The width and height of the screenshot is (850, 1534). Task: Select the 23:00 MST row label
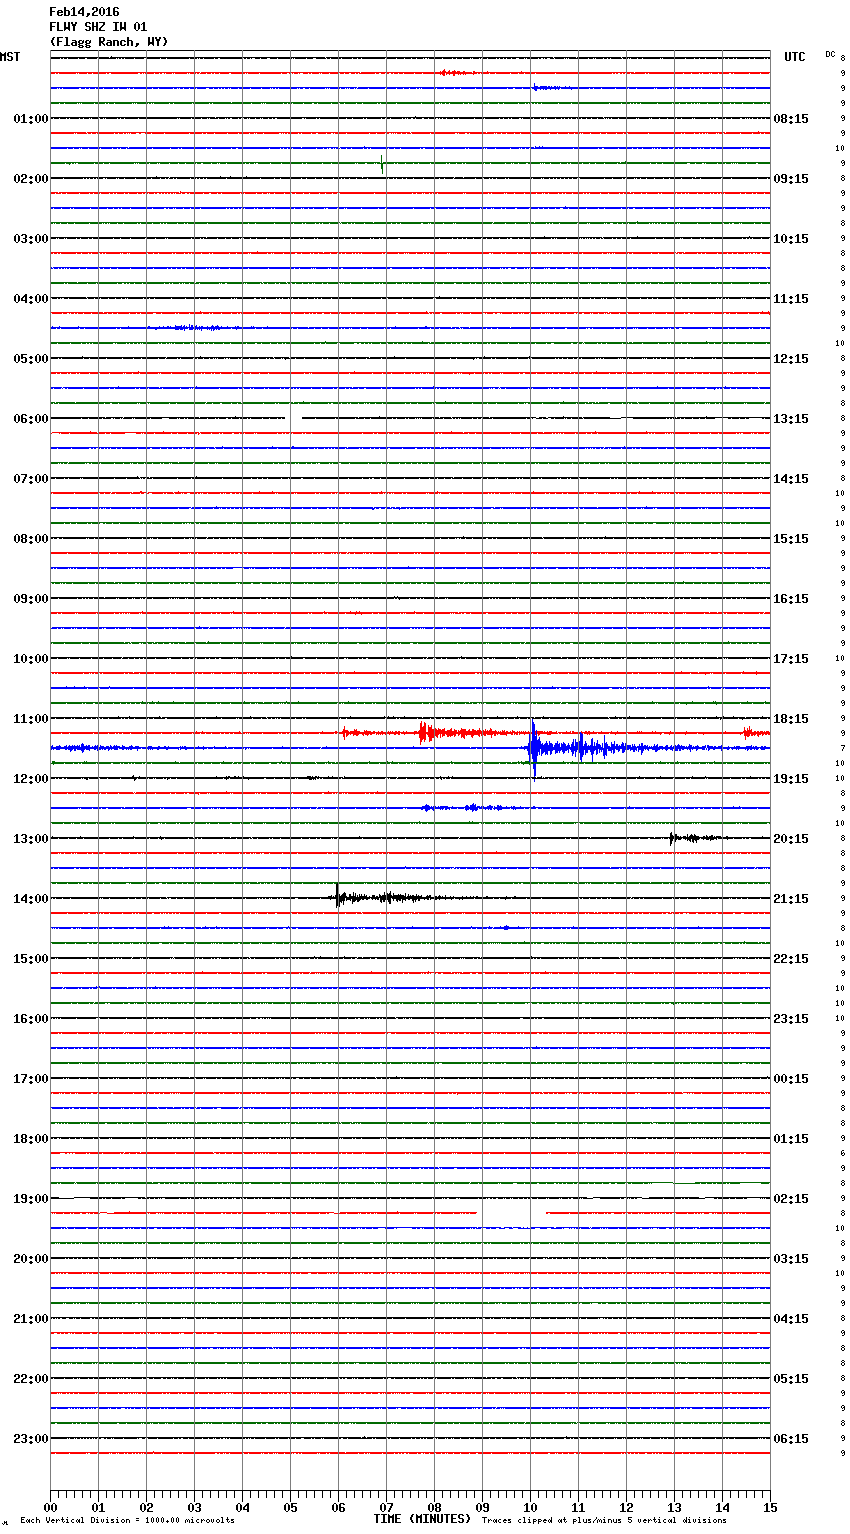coord(31,1439)
